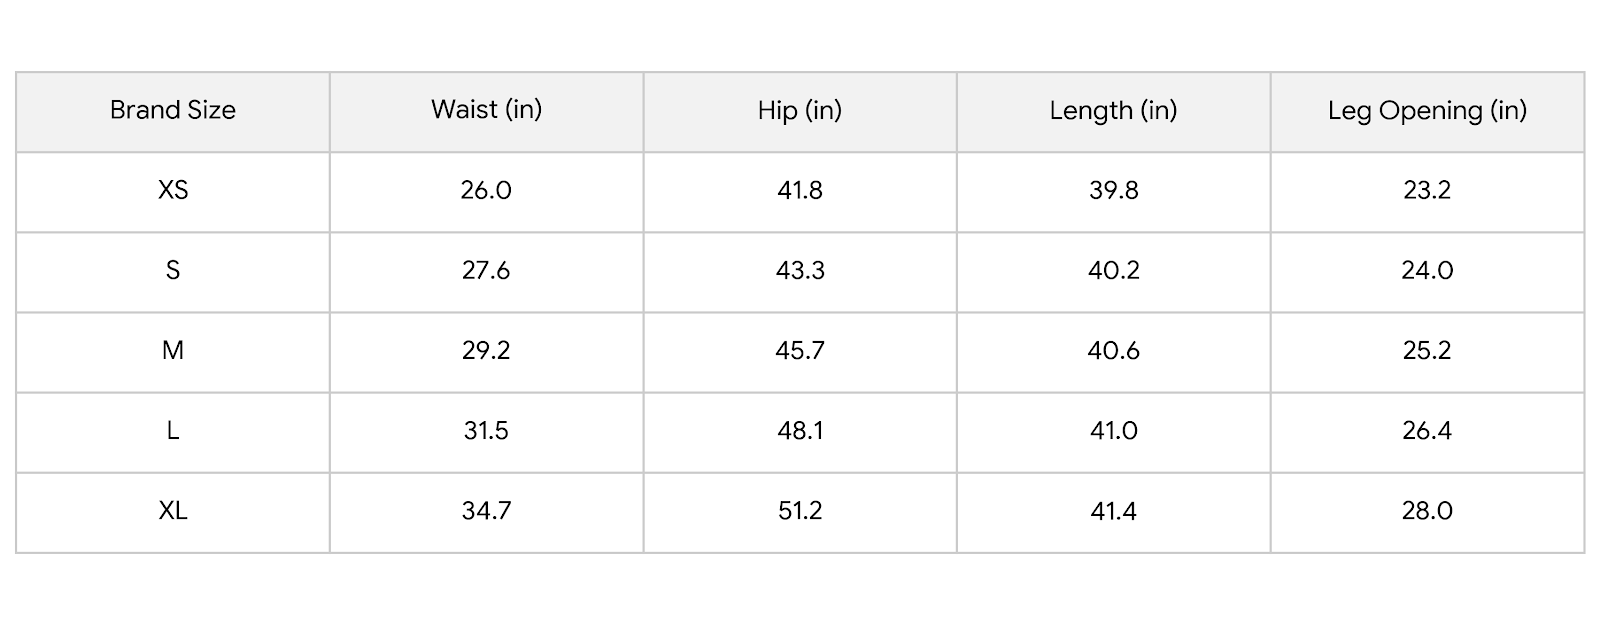Viewport: 1600px width, 625px height.
Task: Click the Brand Size column header
Action: click(173, 110)
